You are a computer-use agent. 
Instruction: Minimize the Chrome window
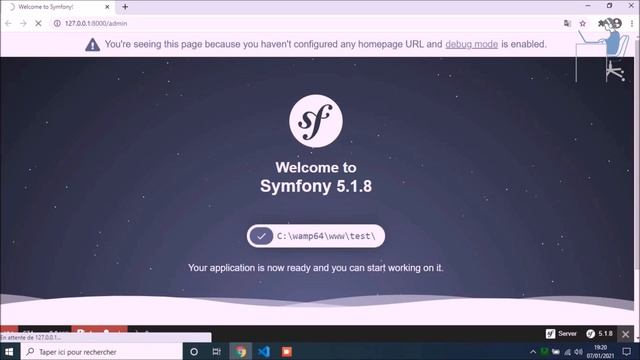pos(588,6)
